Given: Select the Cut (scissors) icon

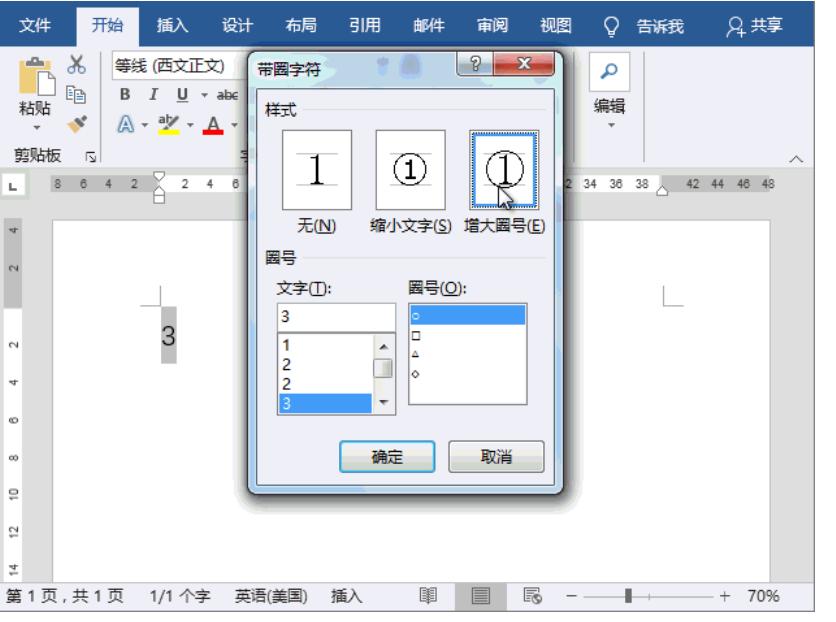Looking at the screenshot, I should [76, 65].
